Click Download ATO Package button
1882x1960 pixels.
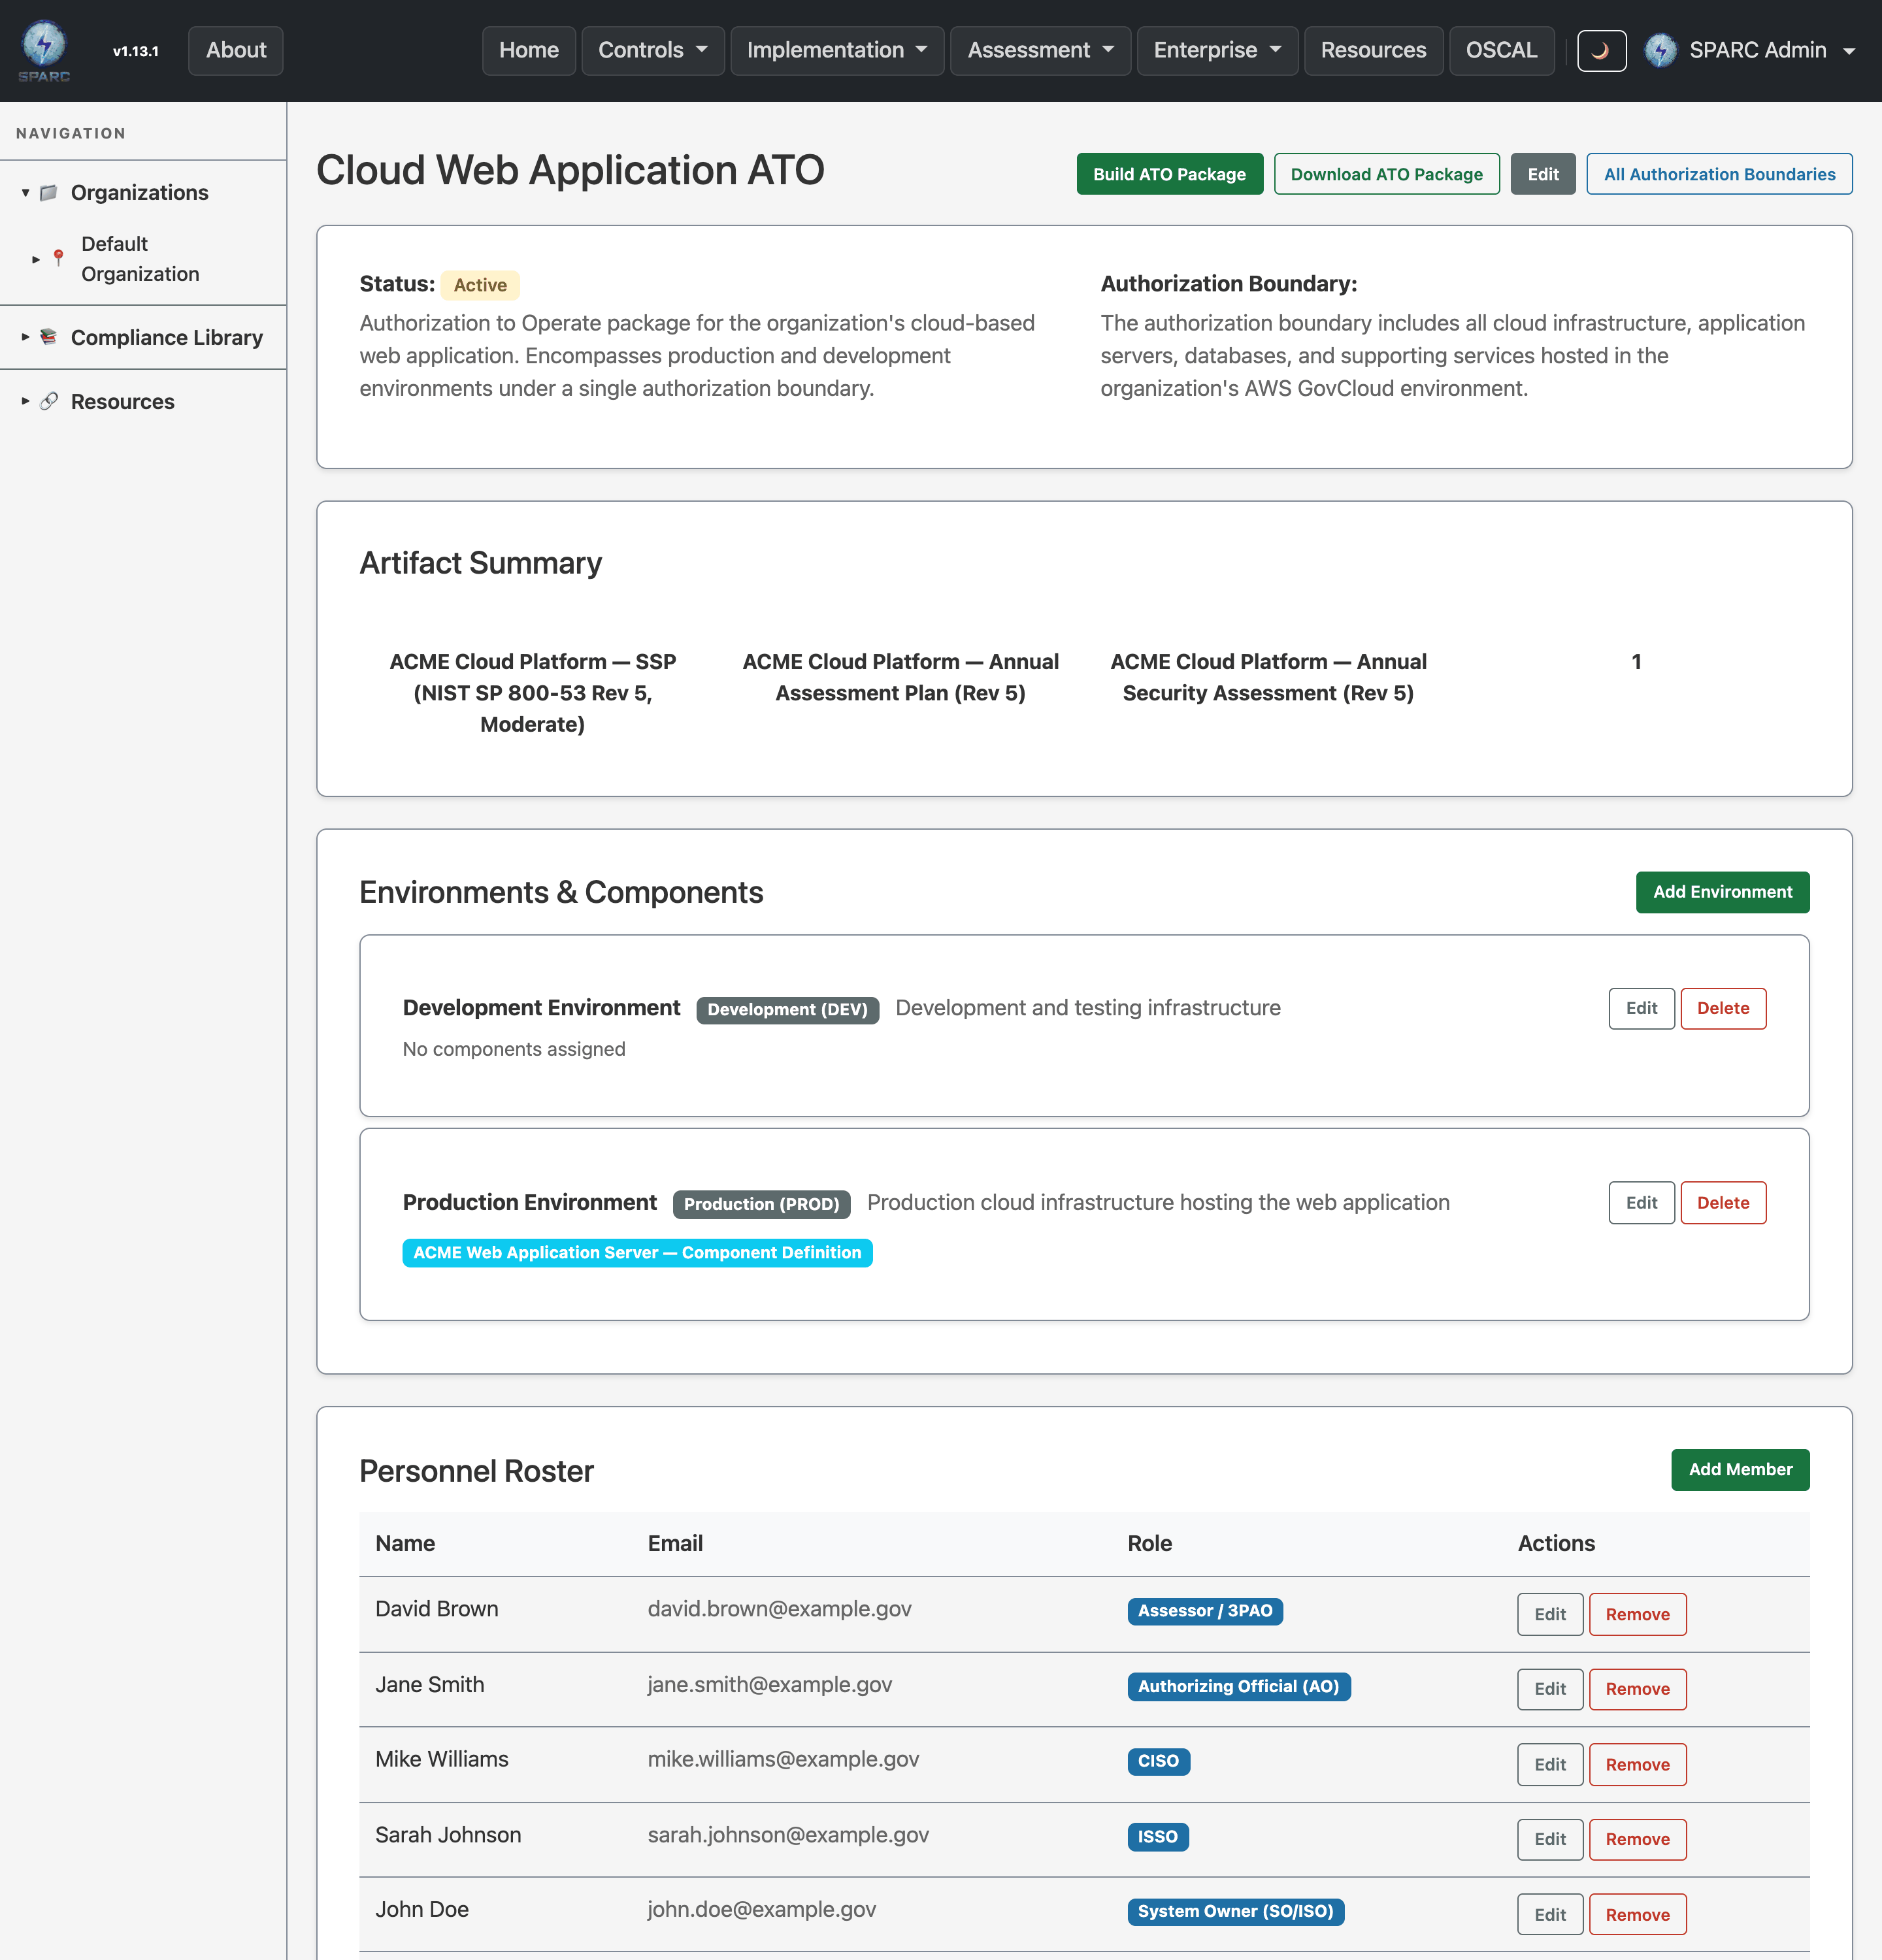click(x=1386, y=174)
